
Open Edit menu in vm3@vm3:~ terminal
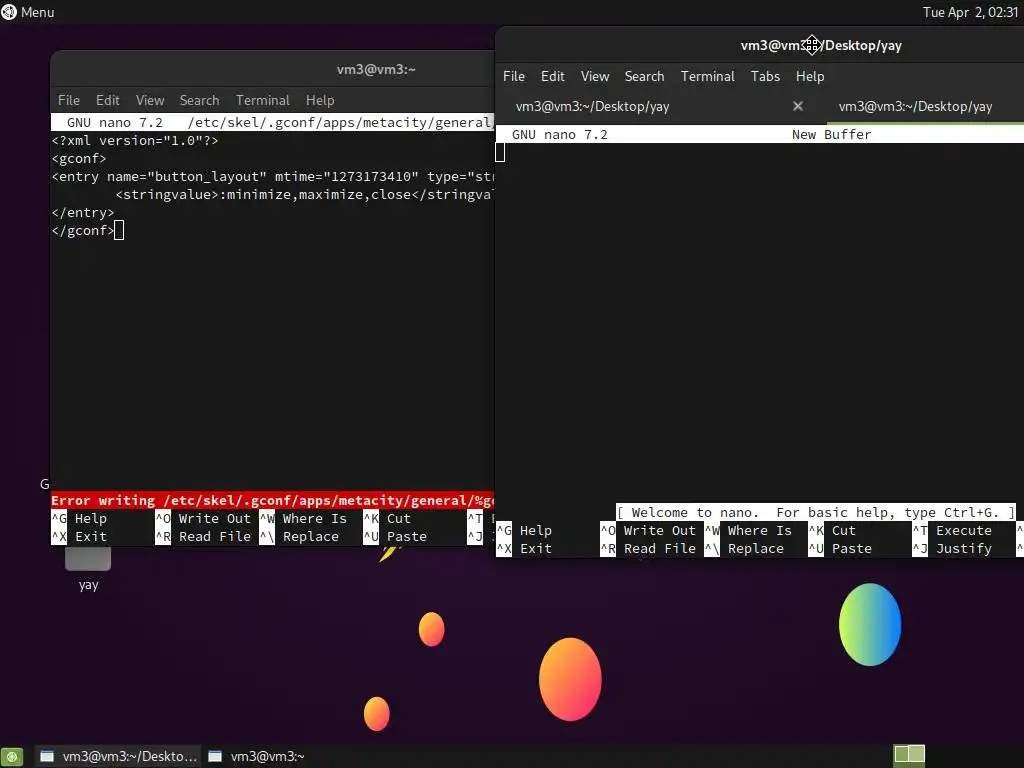(108, 100)
